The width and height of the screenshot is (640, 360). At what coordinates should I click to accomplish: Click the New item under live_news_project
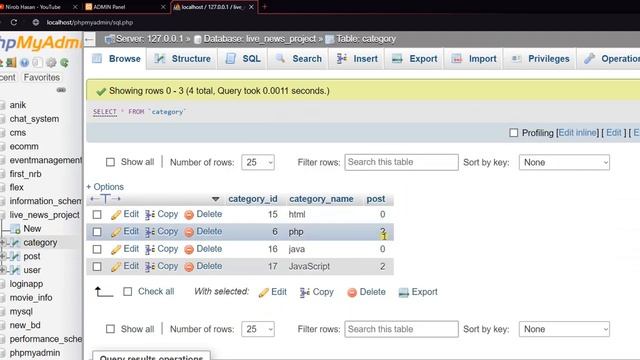(x=32, y=229)
